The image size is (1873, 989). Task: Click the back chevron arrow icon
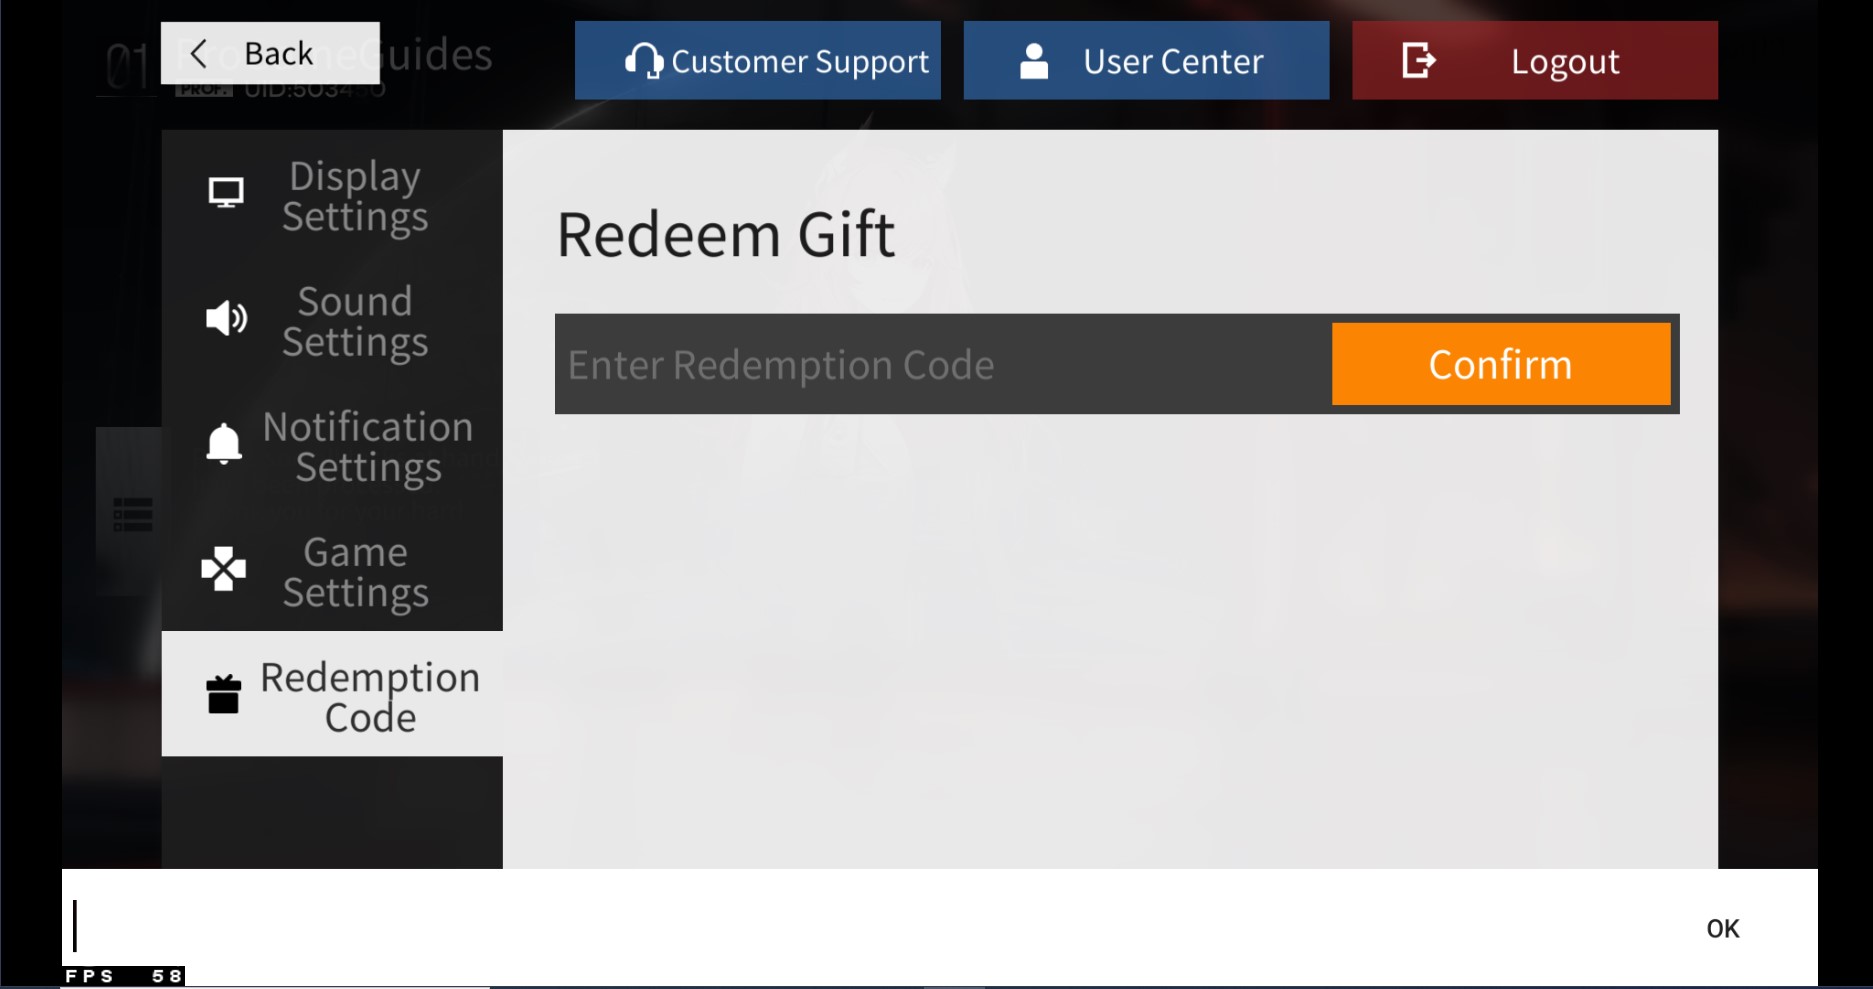[198, 54]
